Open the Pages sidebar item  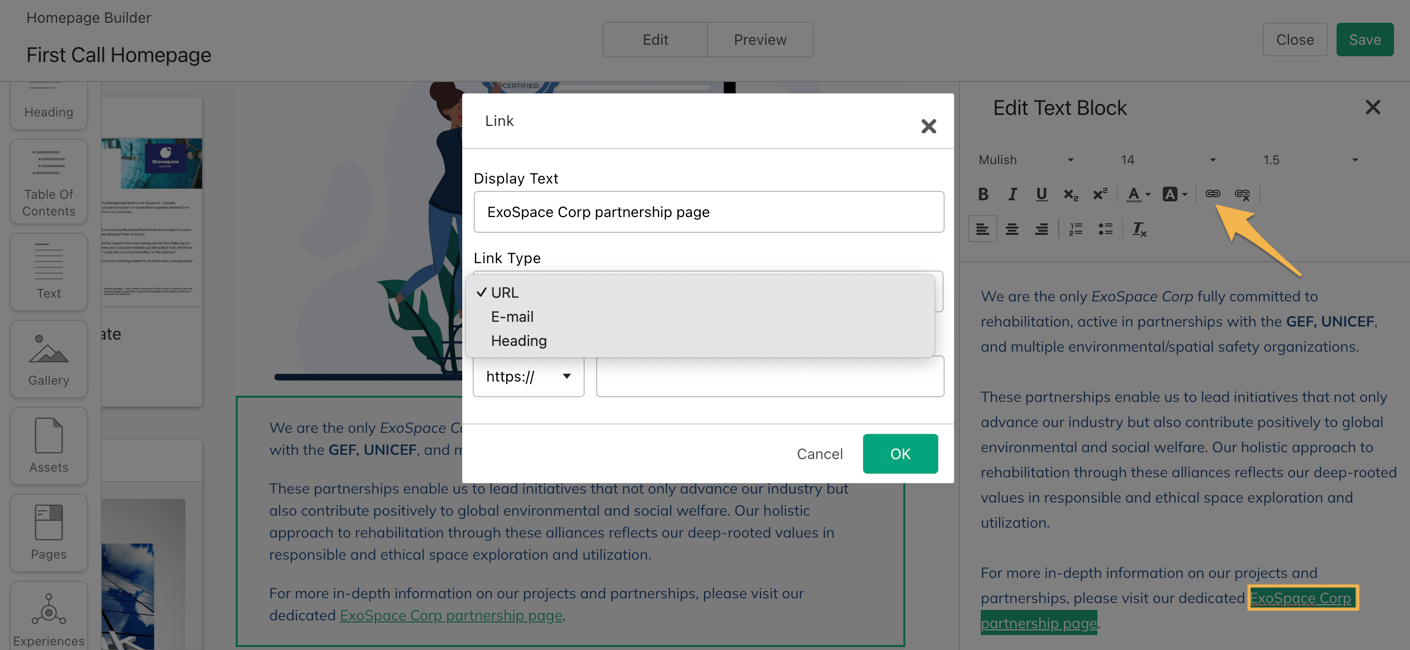(49, 533)
